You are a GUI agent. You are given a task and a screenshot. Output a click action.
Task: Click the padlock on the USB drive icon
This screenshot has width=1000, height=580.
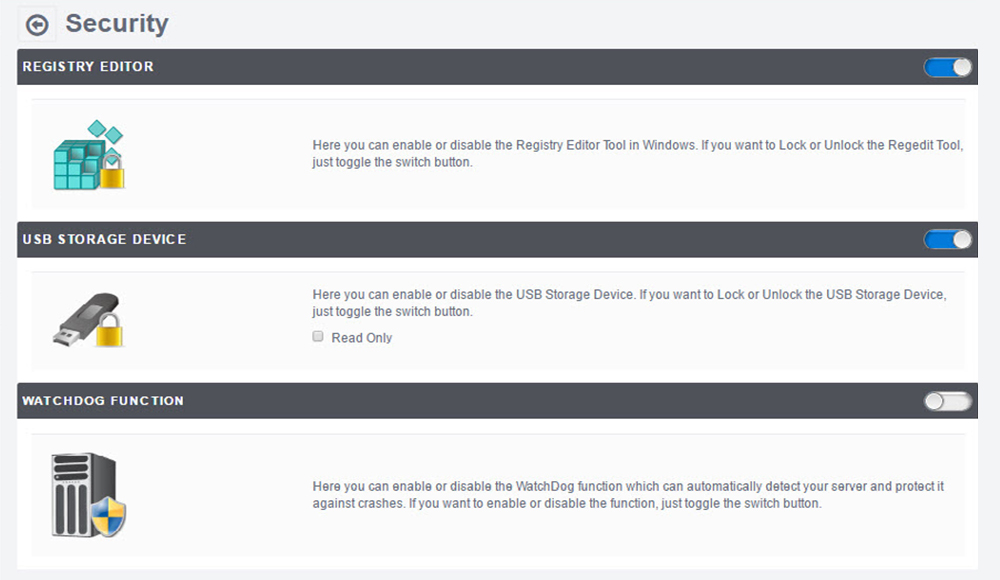click(x=108, y=331)
